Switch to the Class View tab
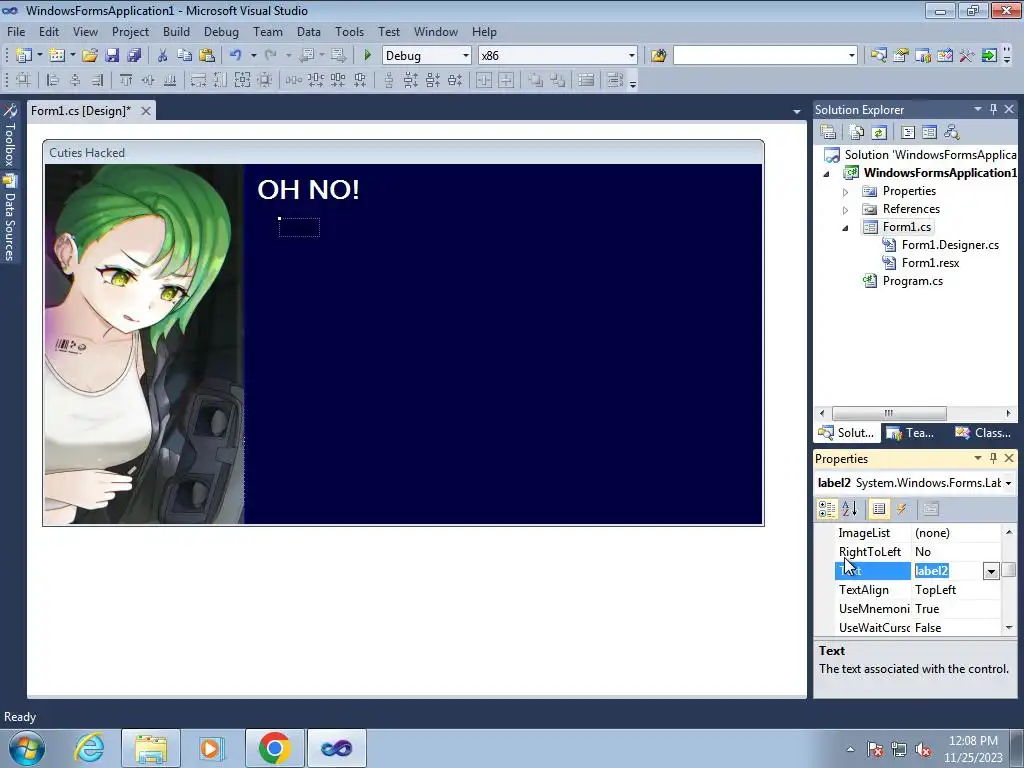Image resolution: width=1024 pixels, height=768 pixels. [983, 432]
